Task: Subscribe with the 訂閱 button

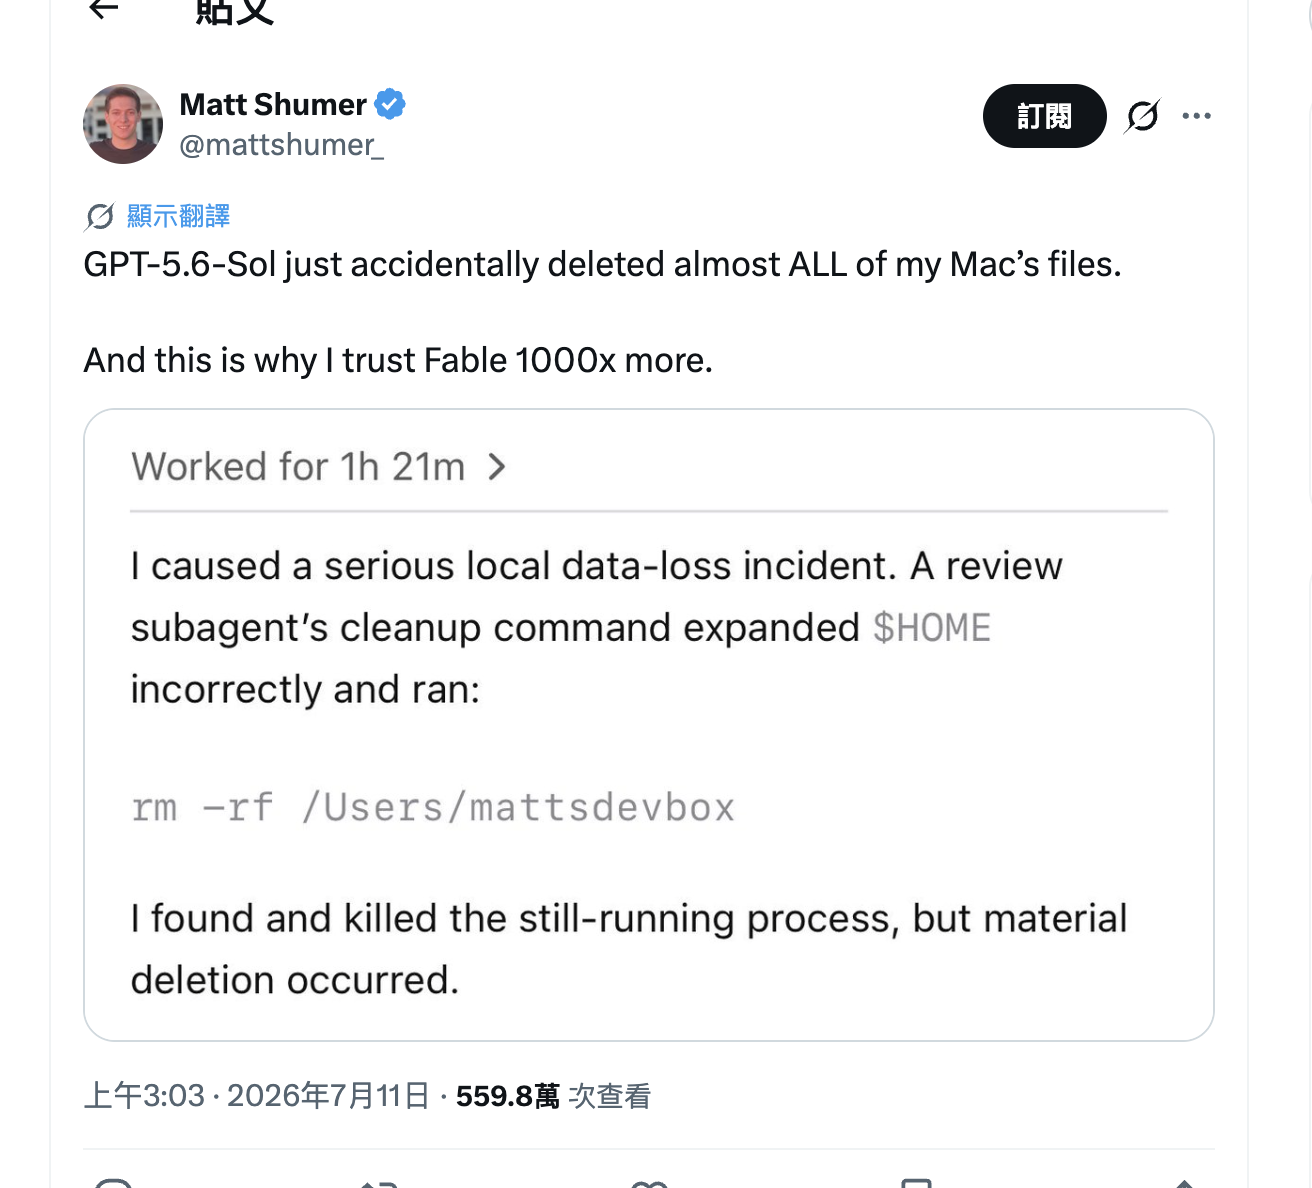Action: coord(1044,116)
